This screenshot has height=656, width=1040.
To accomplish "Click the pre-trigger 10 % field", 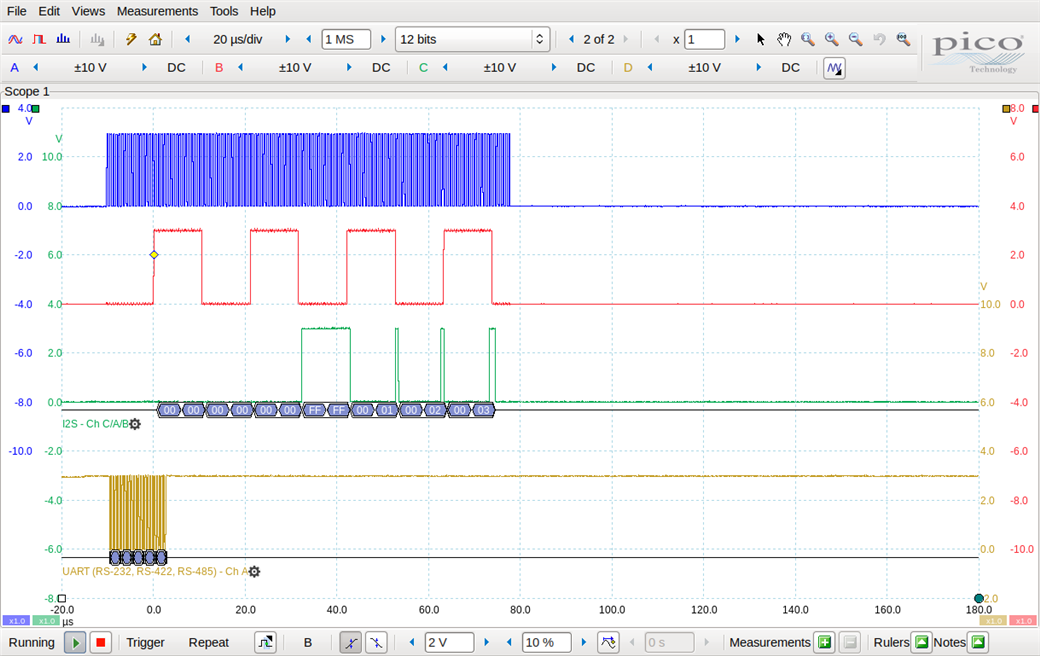I will tap(547, 642).
